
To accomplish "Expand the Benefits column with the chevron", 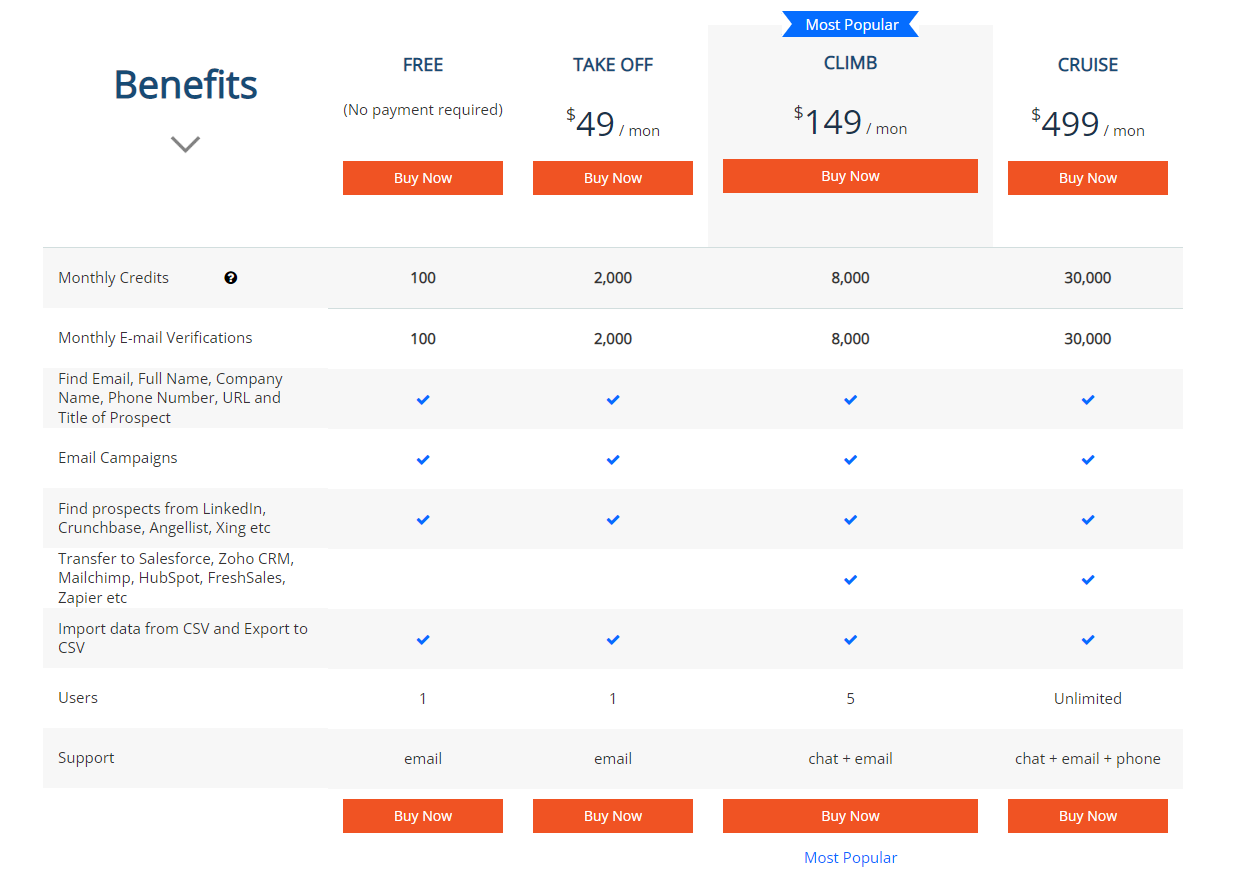I will point(185,144).
